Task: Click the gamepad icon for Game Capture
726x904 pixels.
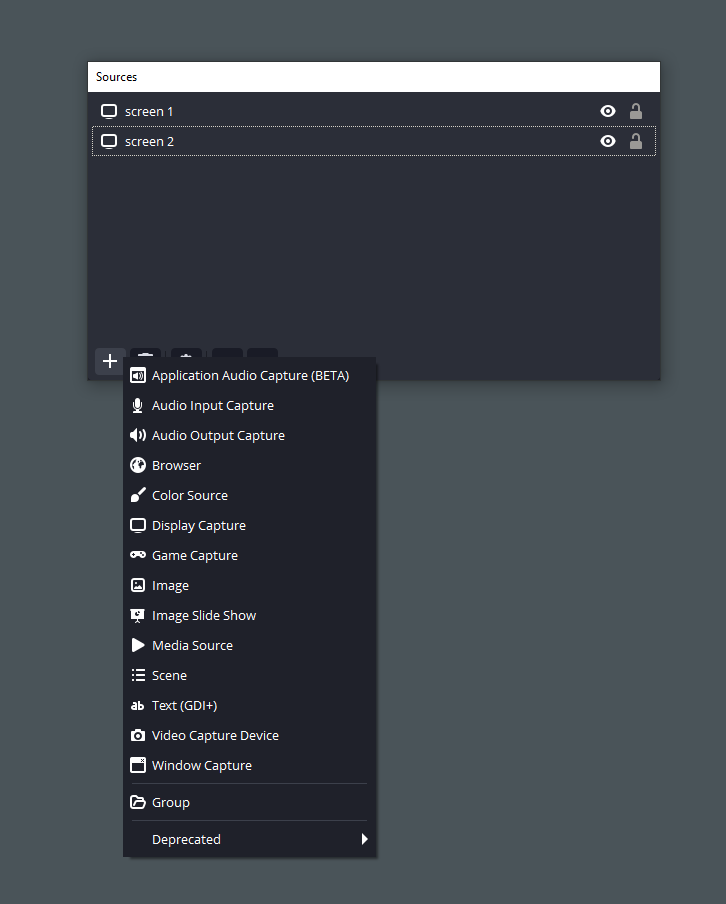Action: click(138, 555)
